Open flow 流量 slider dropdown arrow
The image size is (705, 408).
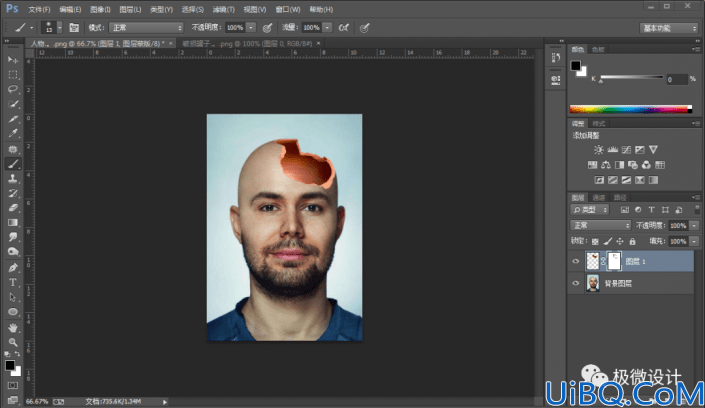pos(327,28)
